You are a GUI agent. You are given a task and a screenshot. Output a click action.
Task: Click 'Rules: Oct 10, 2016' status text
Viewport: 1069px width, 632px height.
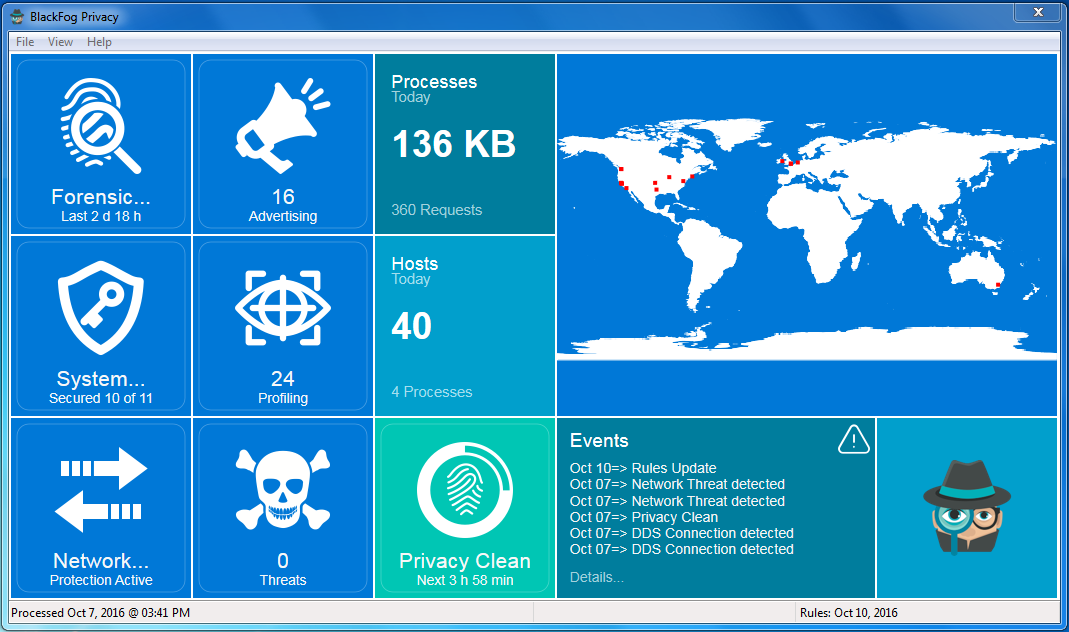(x=849, y=613)
